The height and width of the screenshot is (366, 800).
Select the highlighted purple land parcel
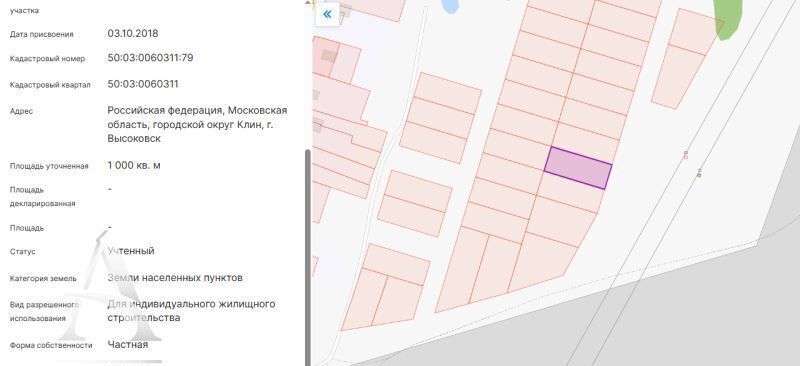click(x=578, y=168)
